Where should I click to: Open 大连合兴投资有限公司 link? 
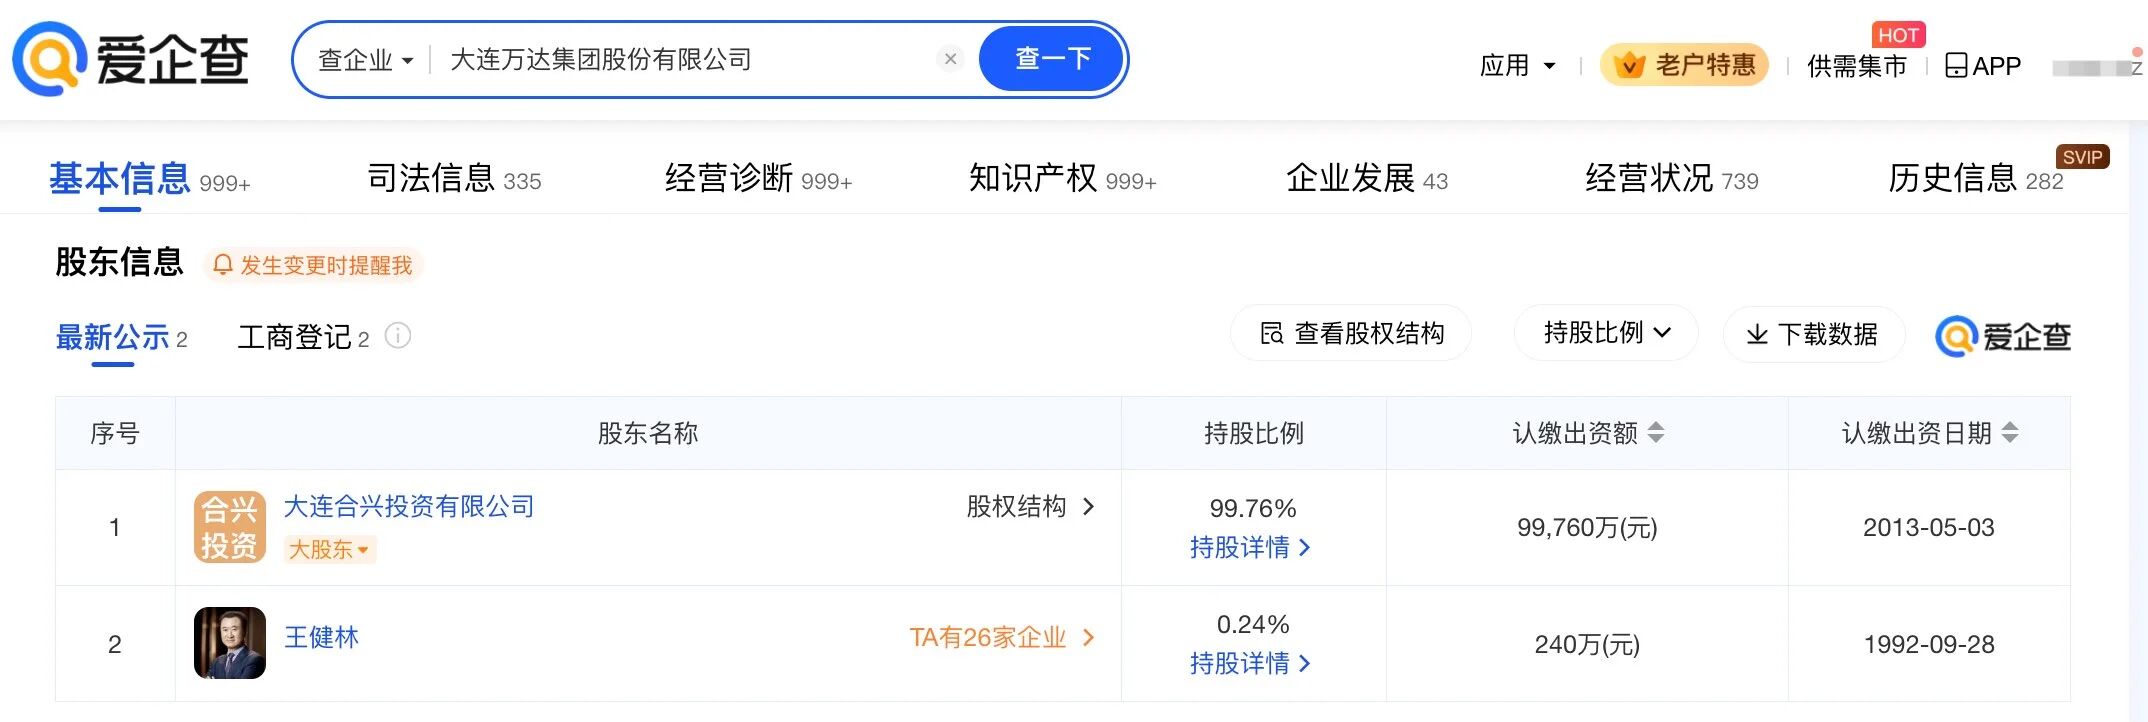click(409, 506)
